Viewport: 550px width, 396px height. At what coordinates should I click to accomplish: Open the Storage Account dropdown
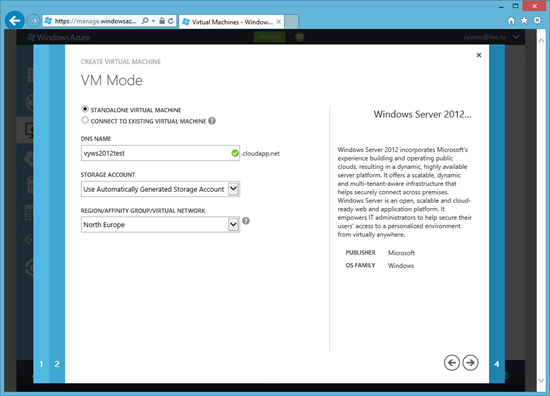click(160, 189)
